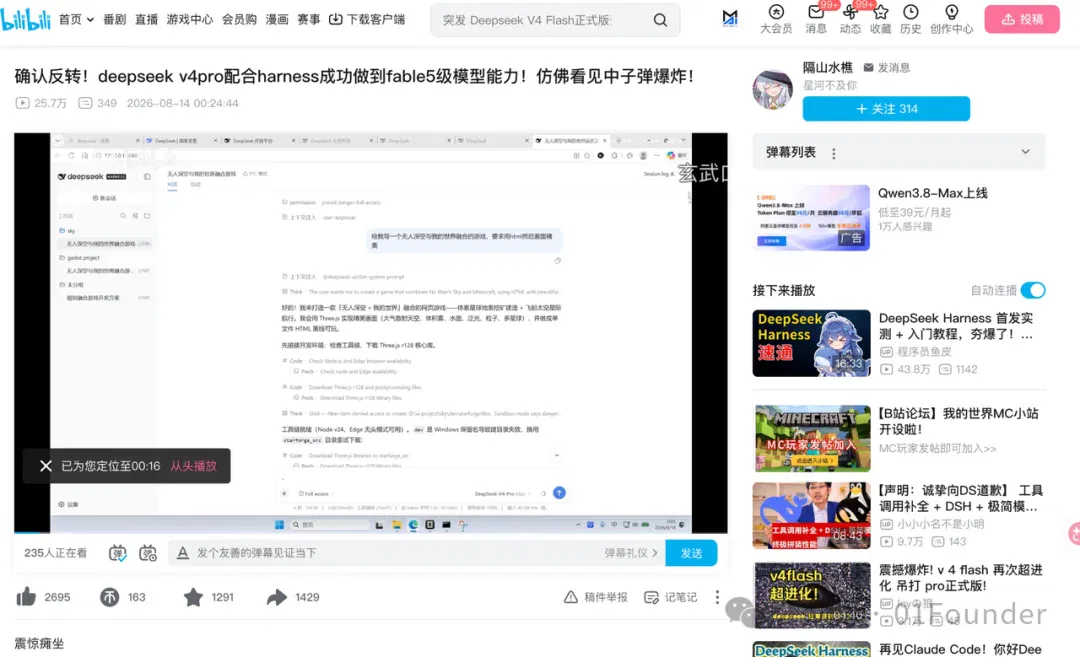The image size is (1080, 657).
Task: Open the 番剧 menu item
Action: tap(114, 19)
